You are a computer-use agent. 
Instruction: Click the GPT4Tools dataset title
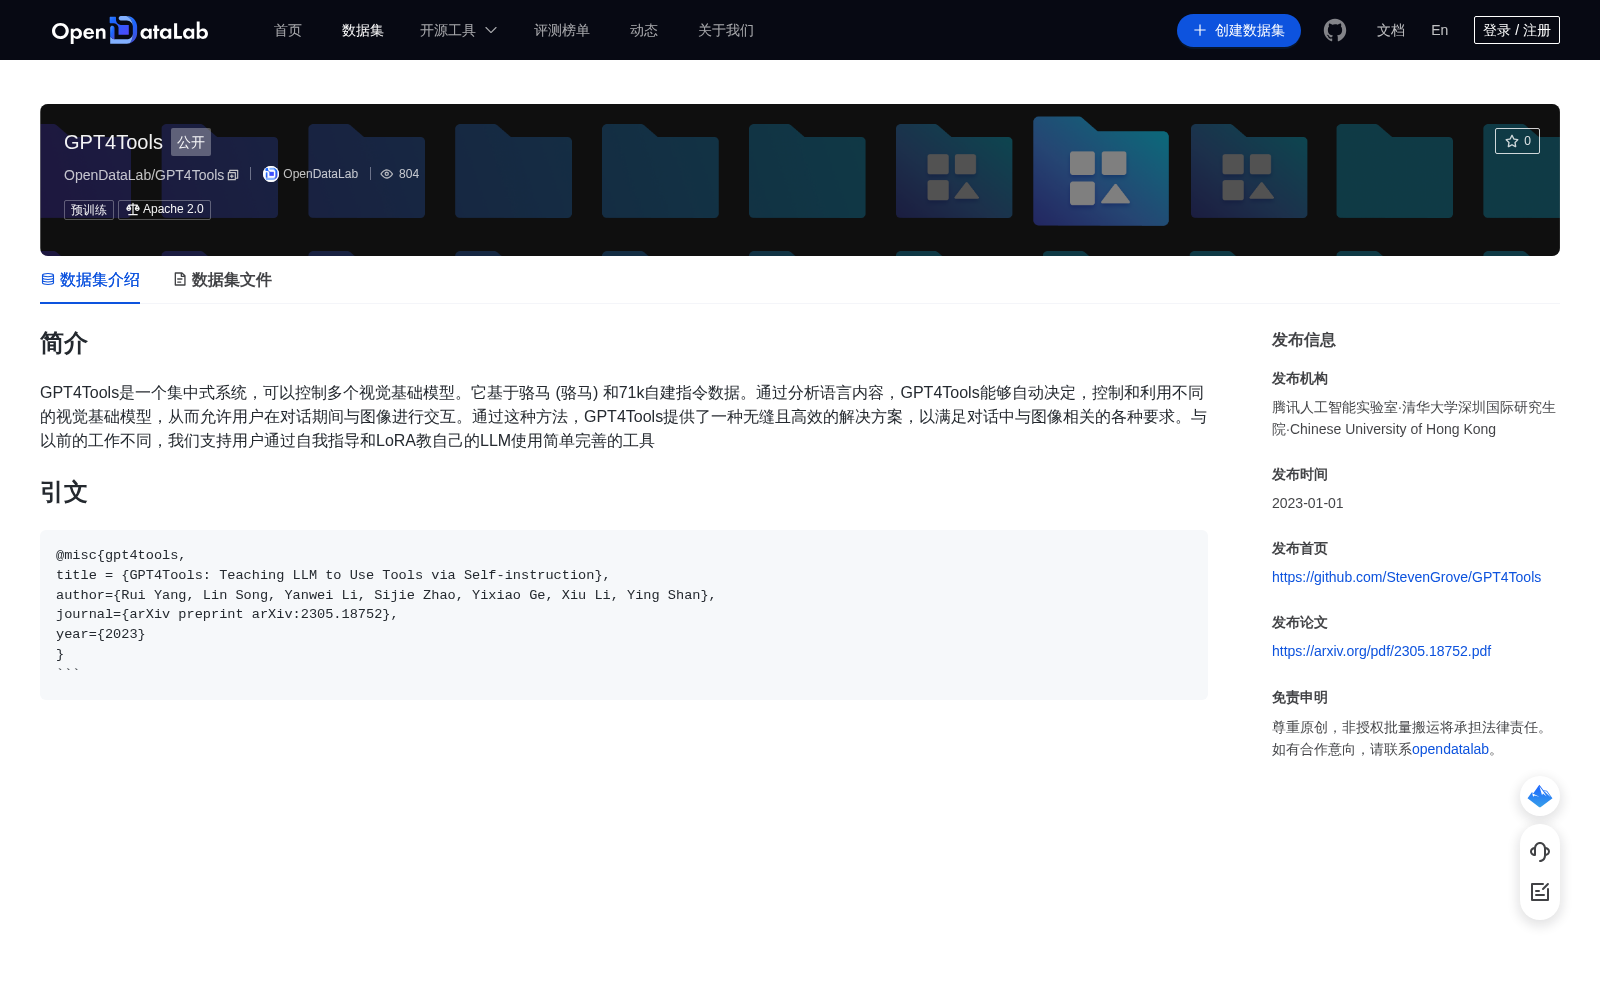pos(113,142)
